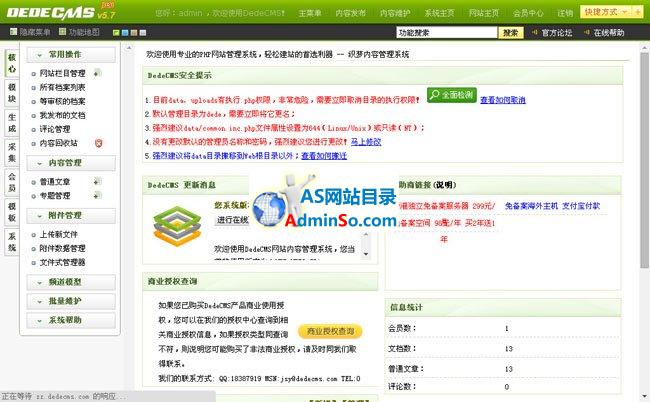Image resolution: width=650 pixels, height=402 pixels.
Task: Click the stacked-layers DedeCMS update logo
Action: pos(177,226)
